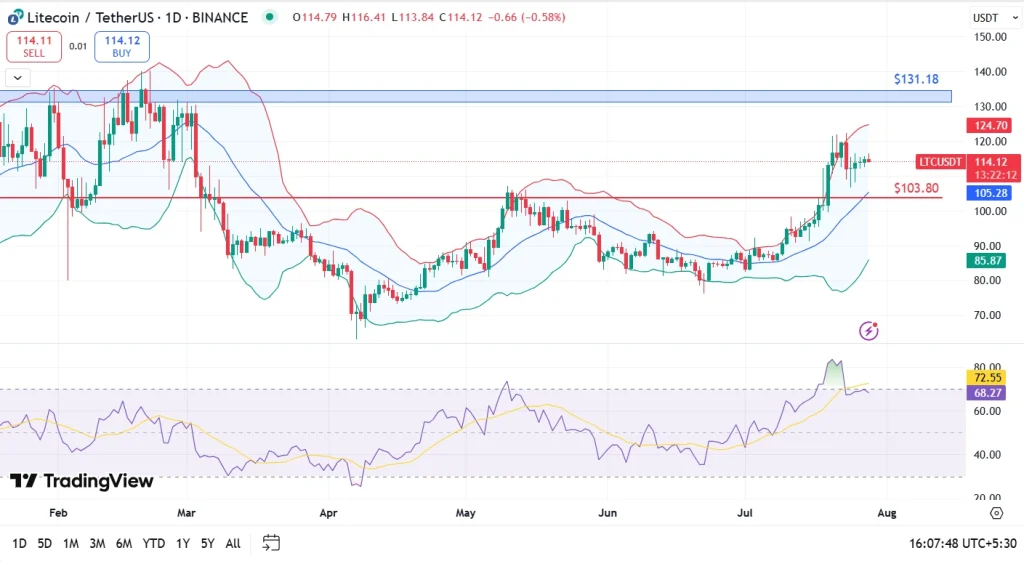The image size is (1024, 561).
Task: Click the Litecoin symbol logo icon
Action: pos(14,17)
